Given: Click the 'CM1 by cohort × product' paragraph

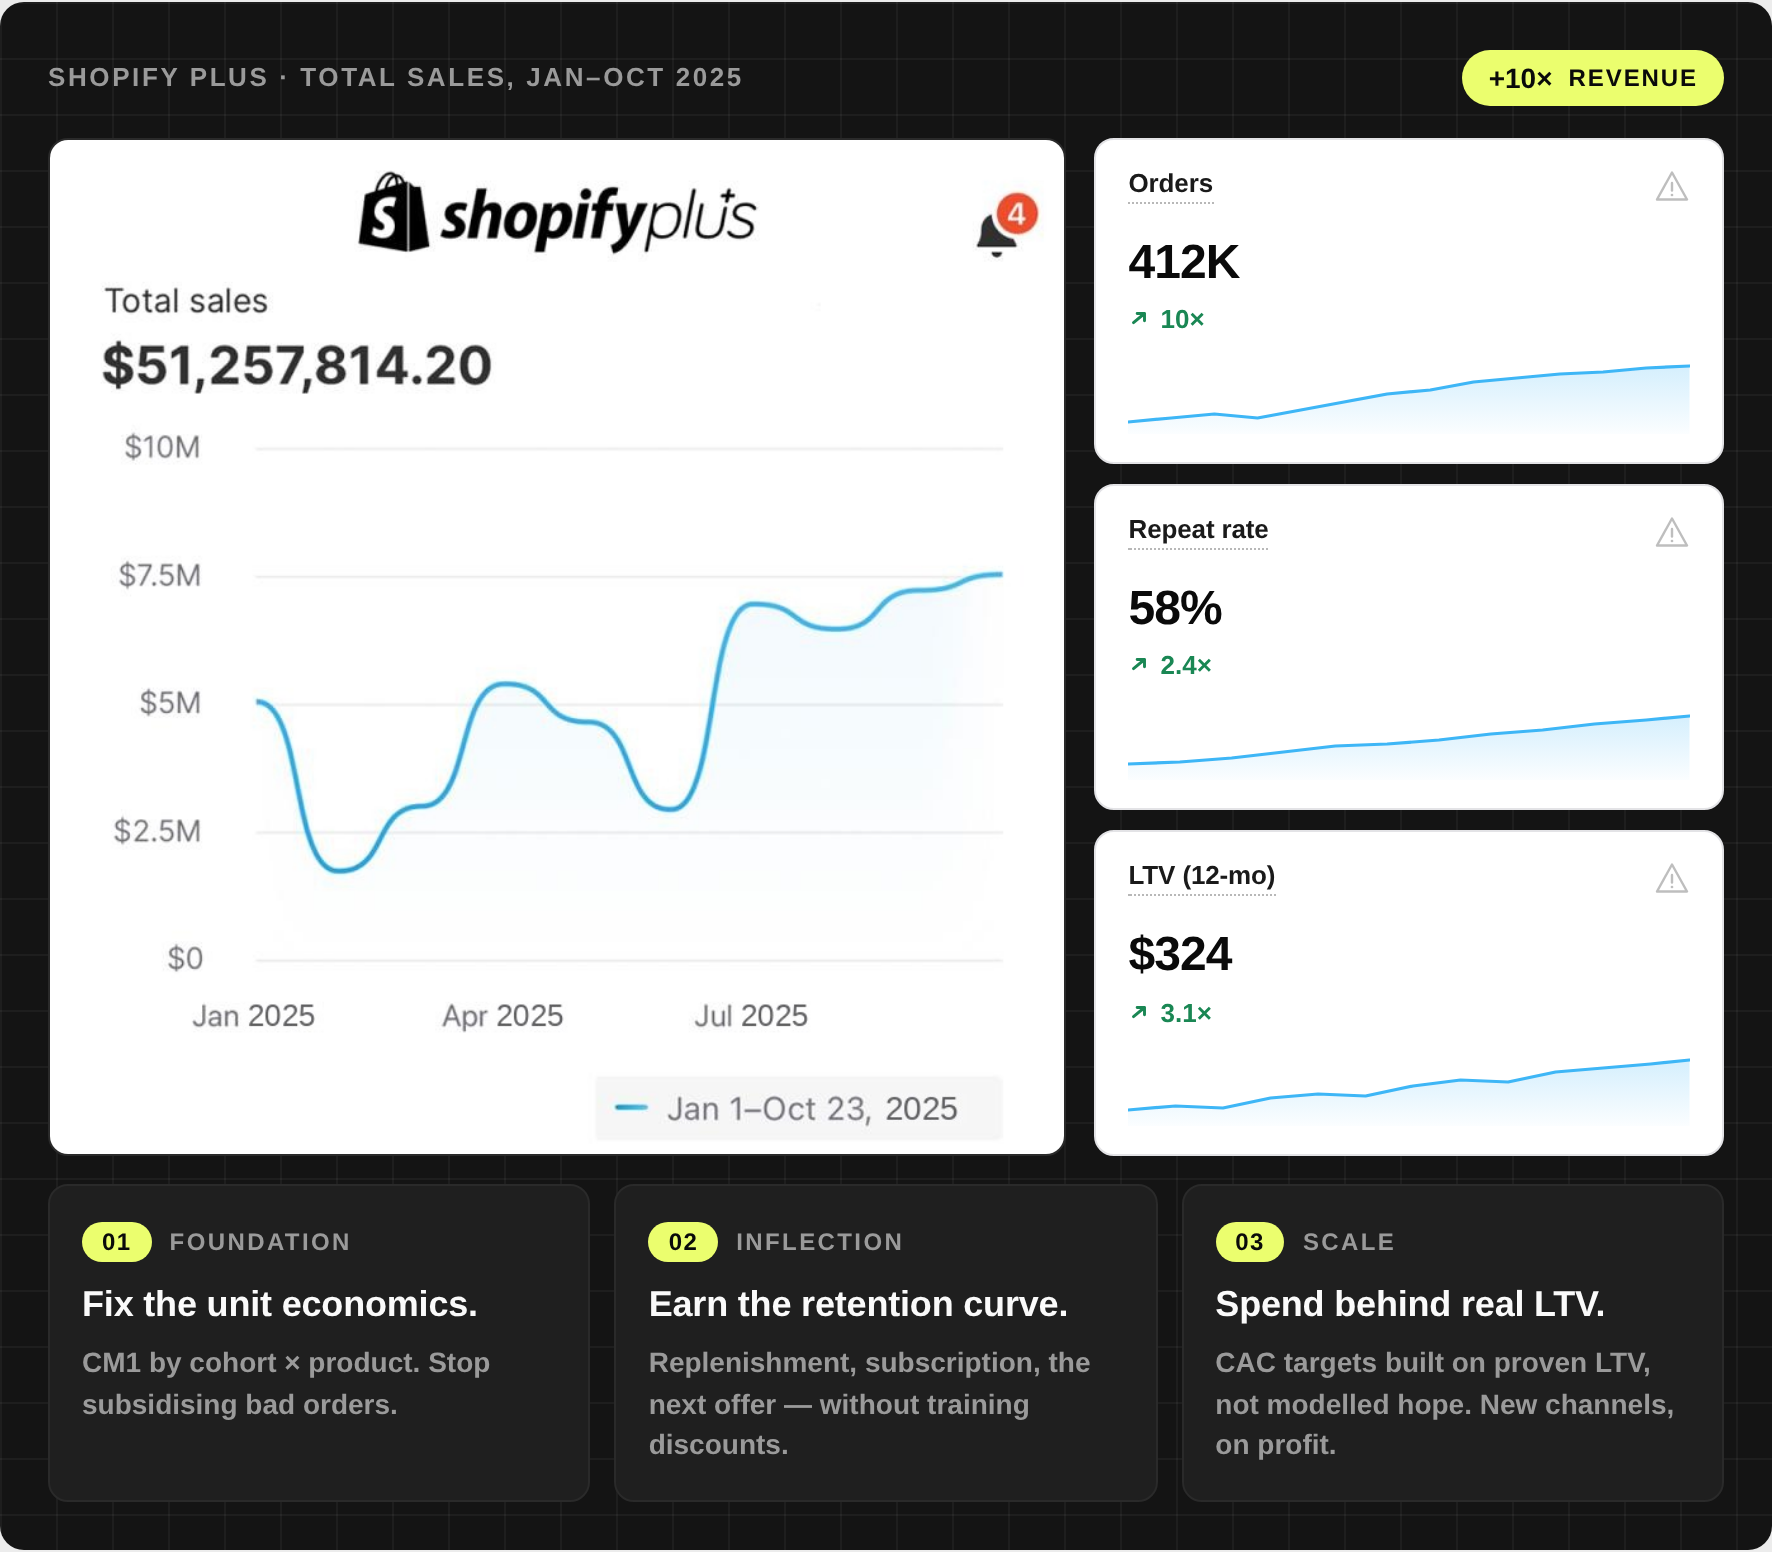Looking at the screenshot, I should tap(286, 1383).
